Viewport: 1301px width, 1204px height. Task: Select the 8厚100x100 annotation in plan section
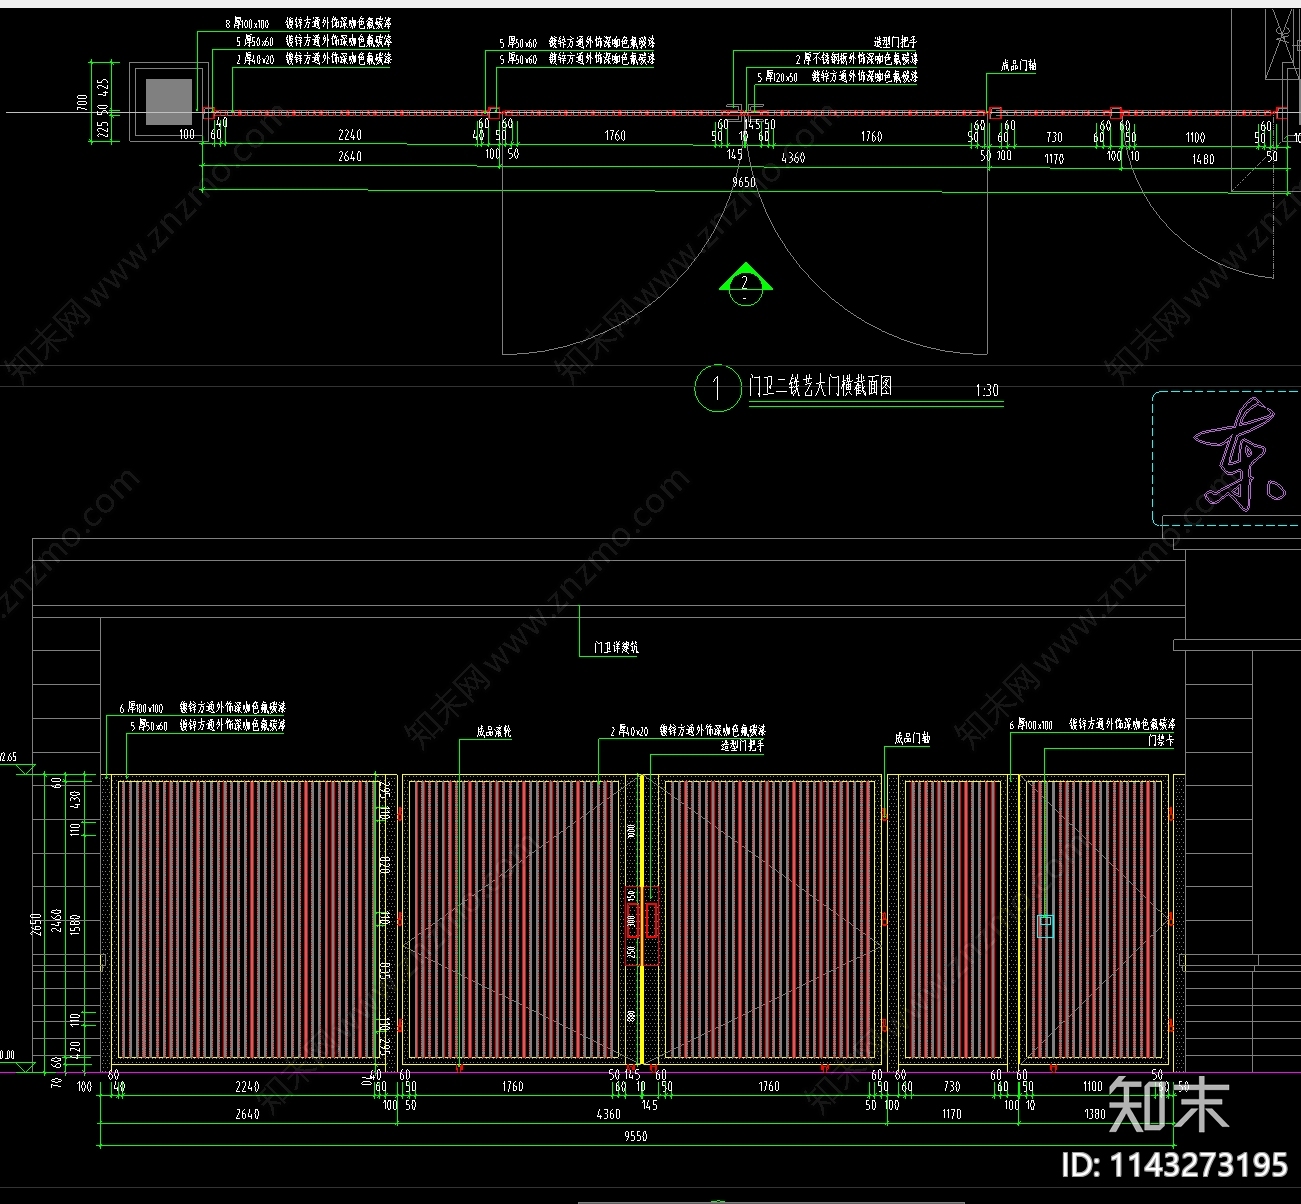coord(308,23)
